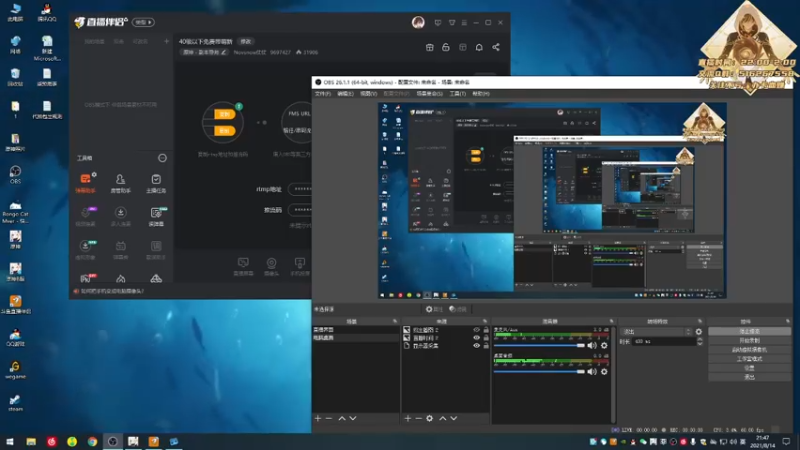Viewport: 800px width, 450px height.
Task: Add a new scene with plus icon
Action: pos(318,418)
